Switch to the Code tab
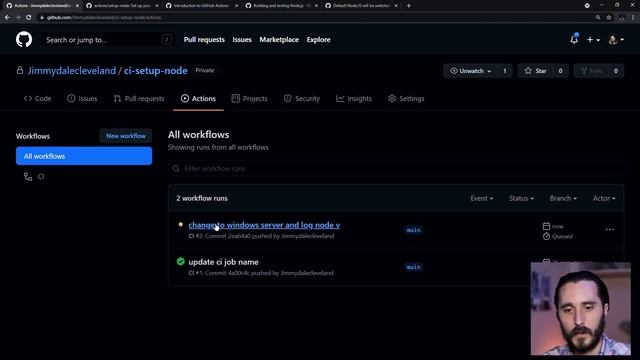This screenshot has height=360, width=640. pyautogui.click(x=38, y=98)
